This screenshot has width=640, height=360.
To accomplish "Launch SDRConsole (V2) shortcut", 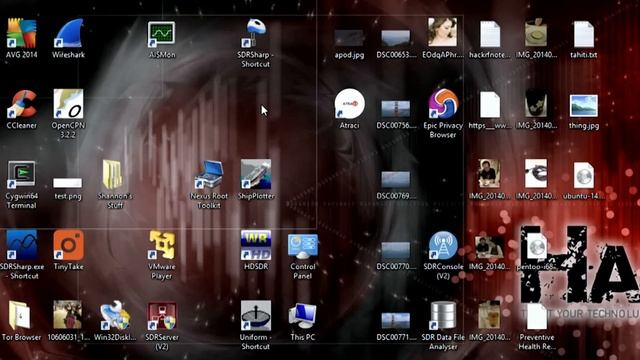I will click(x=443, y=245).
